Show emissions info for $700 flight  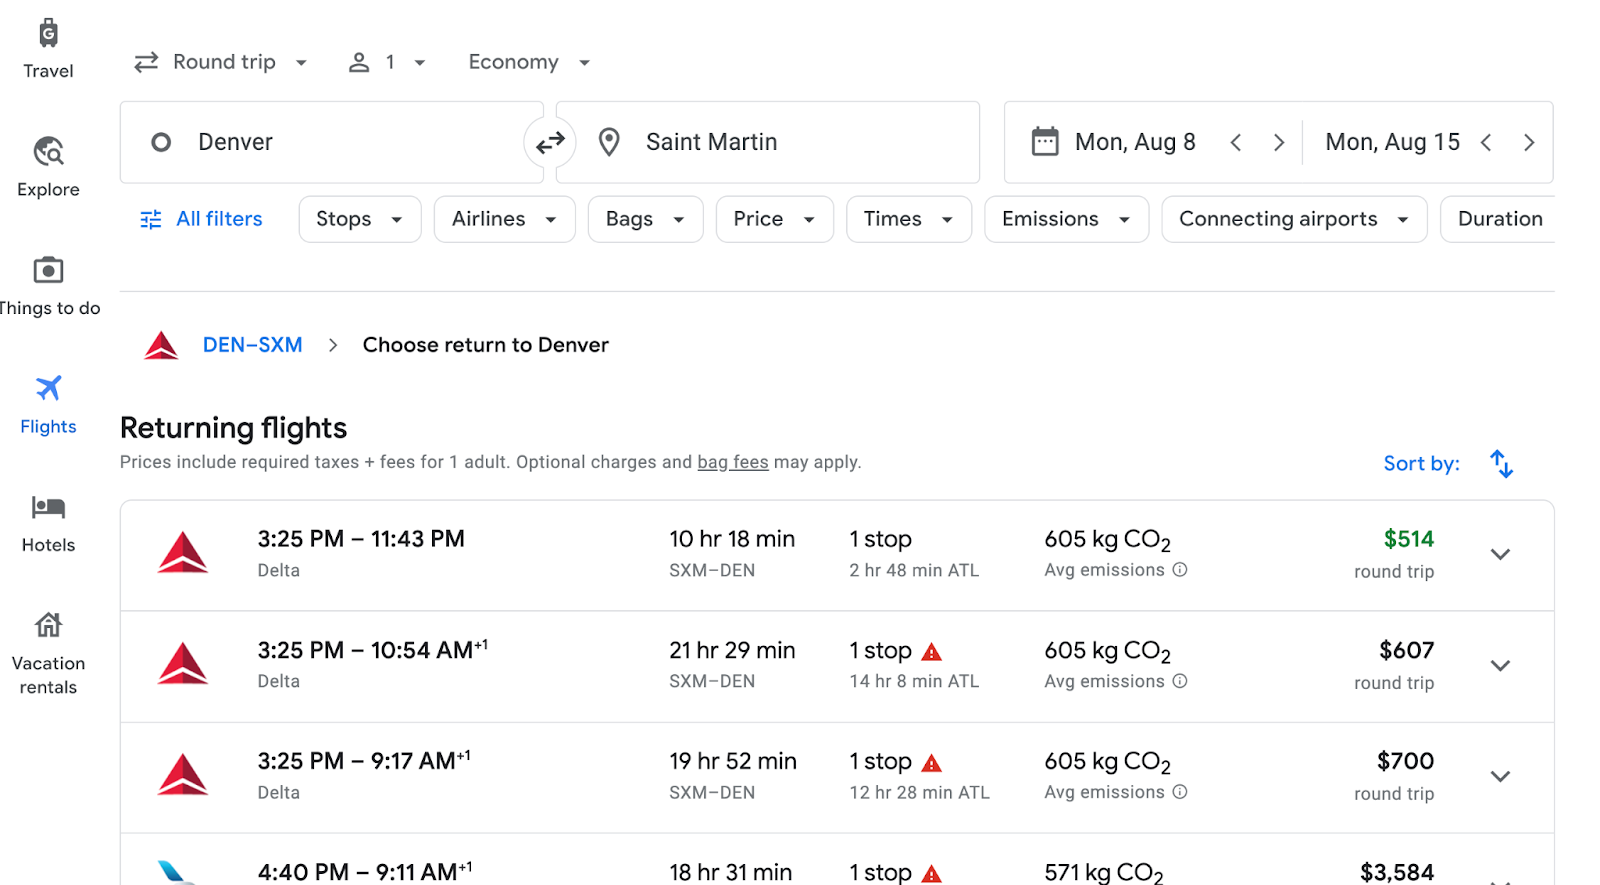point(1180,792)
